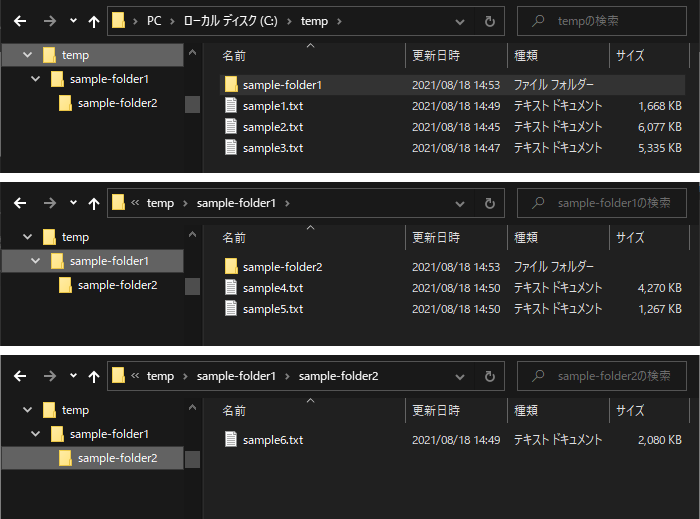Screen dimensions: 700x519
Task: Open recent locations chevron in bottom window
Action: tap(73, 377)
